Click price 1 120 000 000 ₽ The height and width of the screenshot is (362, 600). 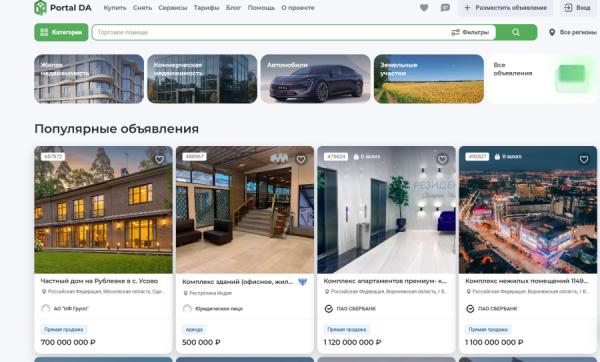coord(352,342)
